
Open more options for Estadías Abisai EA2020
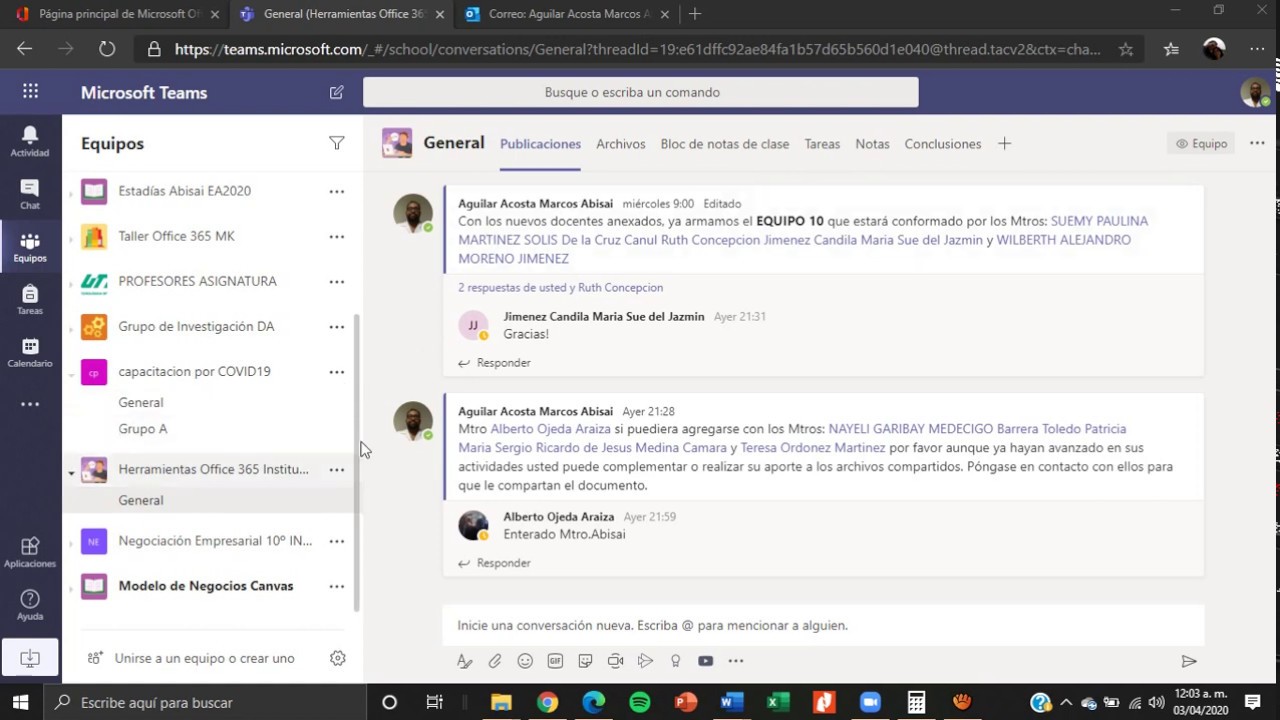[337, 191]
